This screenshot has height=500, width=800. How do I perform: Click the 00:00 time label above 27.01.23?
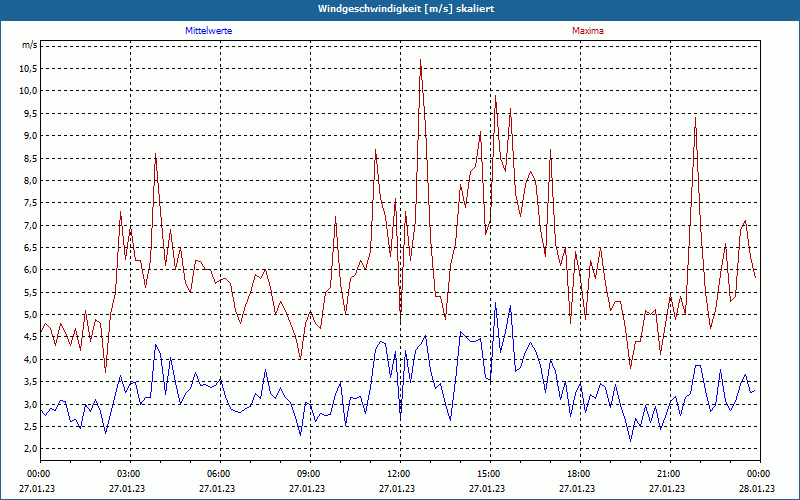(x=37, y=474)
